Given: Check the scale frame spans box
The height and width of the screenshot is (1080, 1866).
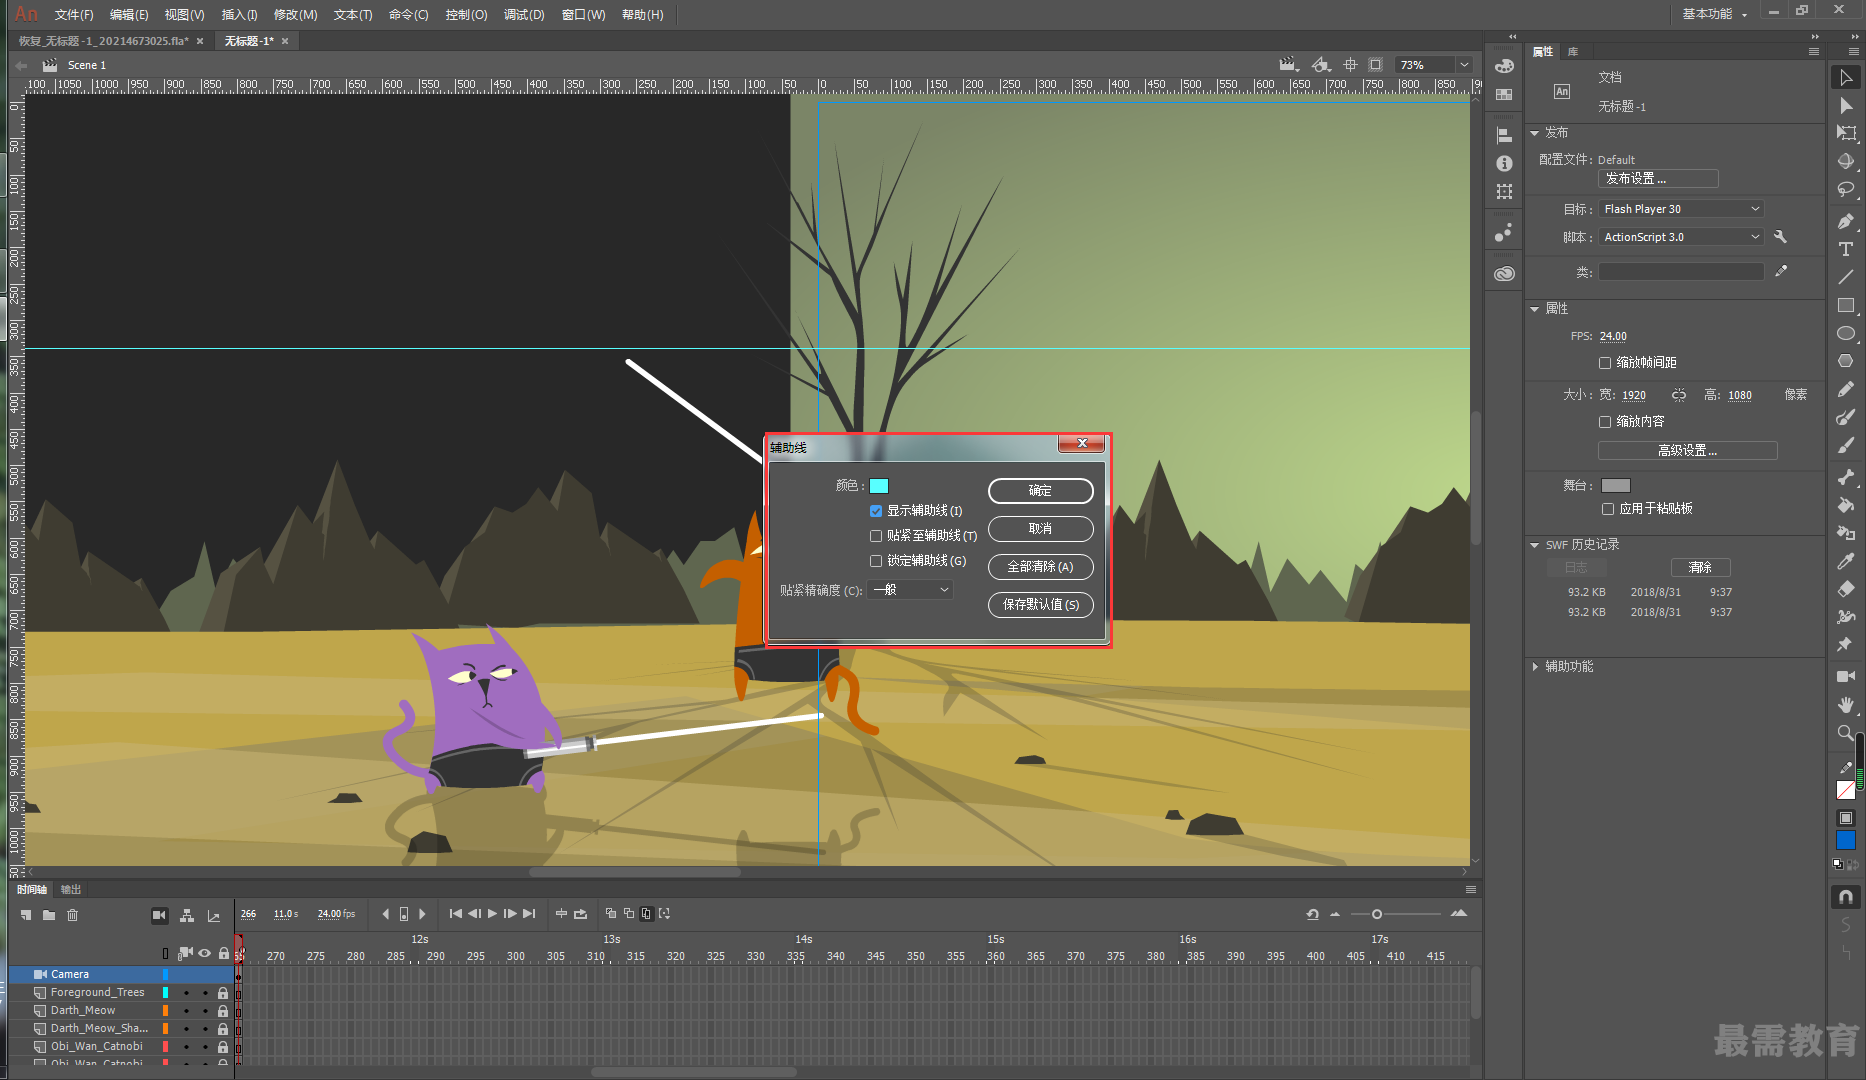Looking at the screenshot, I should pos(1605,363).
